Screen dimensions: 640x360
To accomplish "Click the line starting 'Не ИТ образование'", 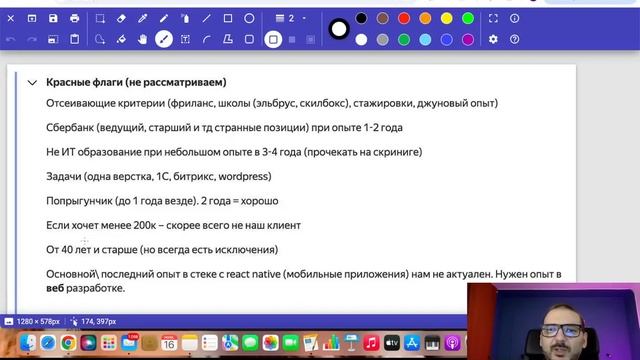I will tap(234, 152).
